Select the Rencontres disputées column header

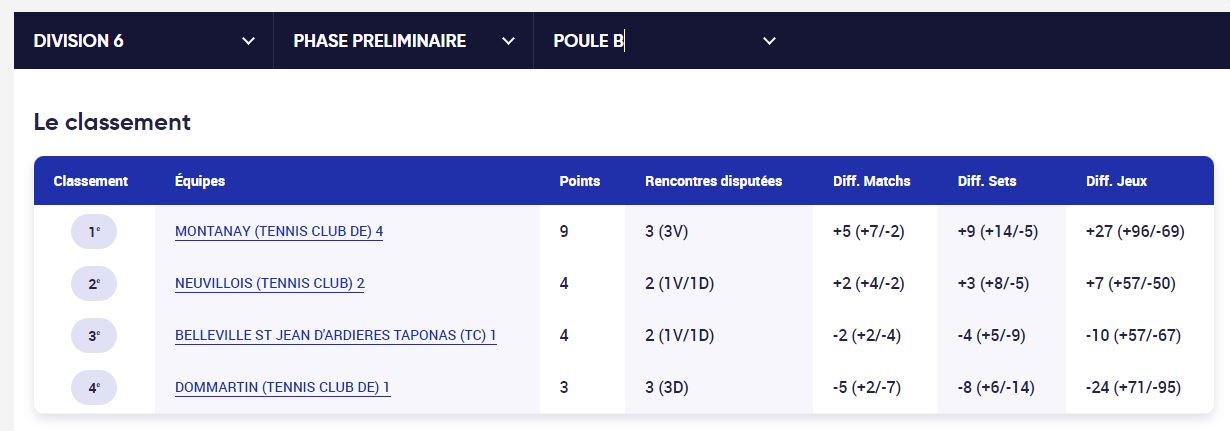tap(714, 181)
